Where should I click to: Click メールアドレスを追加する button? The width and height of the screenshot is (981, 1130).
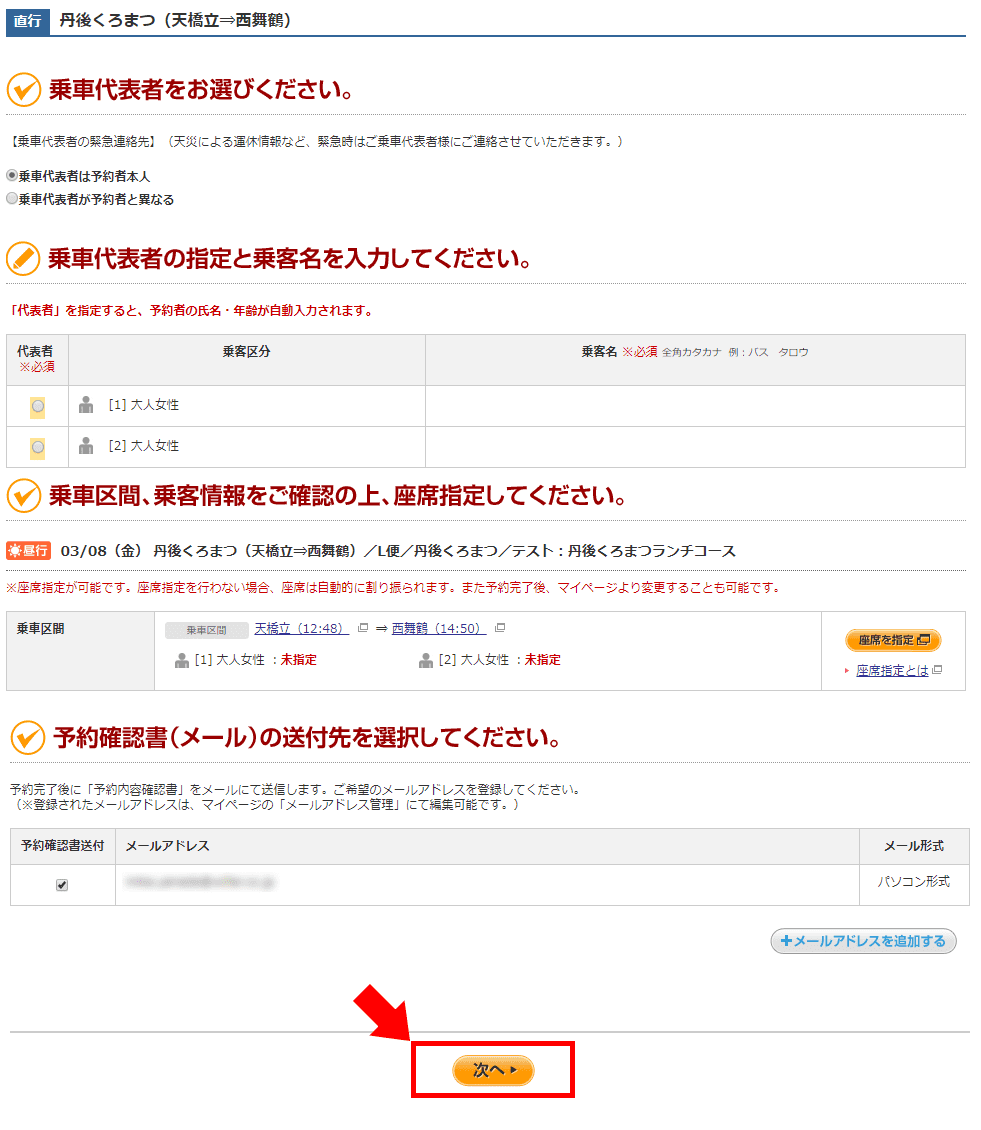coord(863,941)
